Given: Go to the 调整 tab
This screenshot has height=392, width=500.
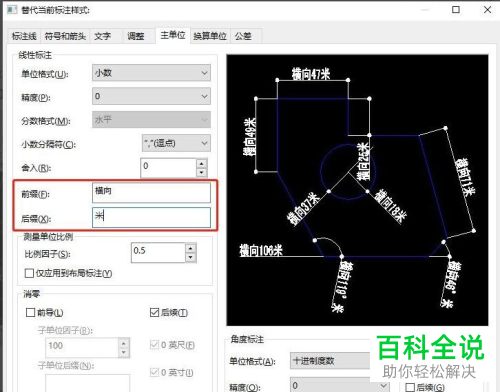Looking at the screenshot, I should click(136, 36).
